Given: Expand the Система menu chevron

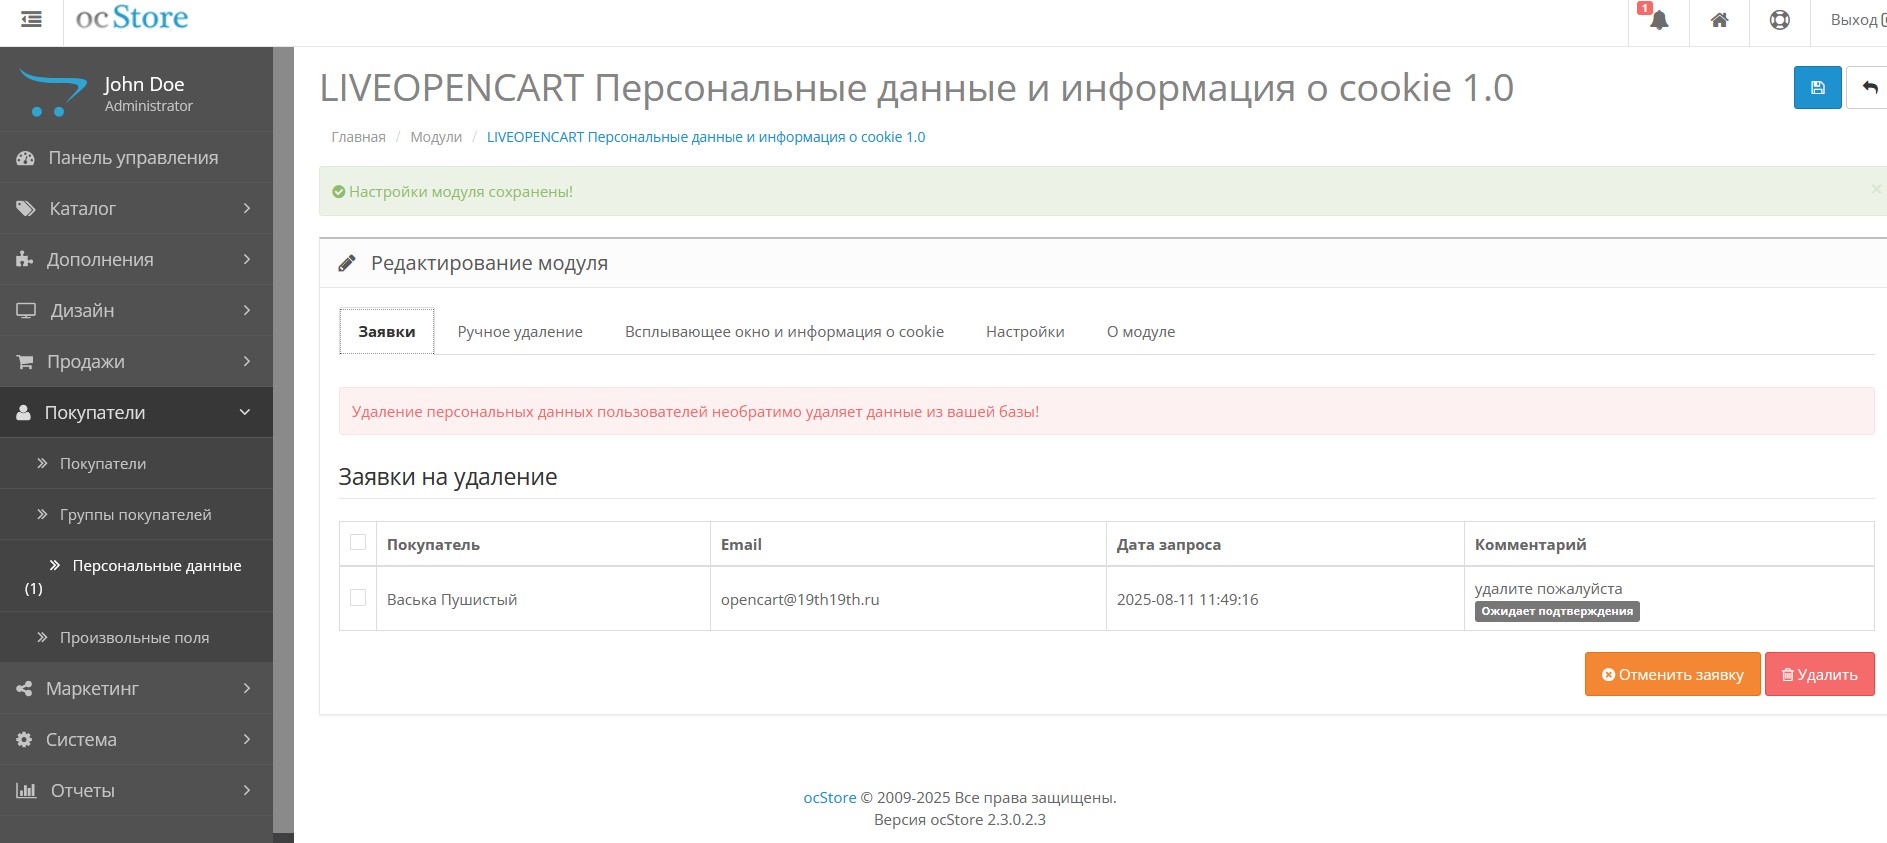Looking at the screenshot, I should point(246,739).
